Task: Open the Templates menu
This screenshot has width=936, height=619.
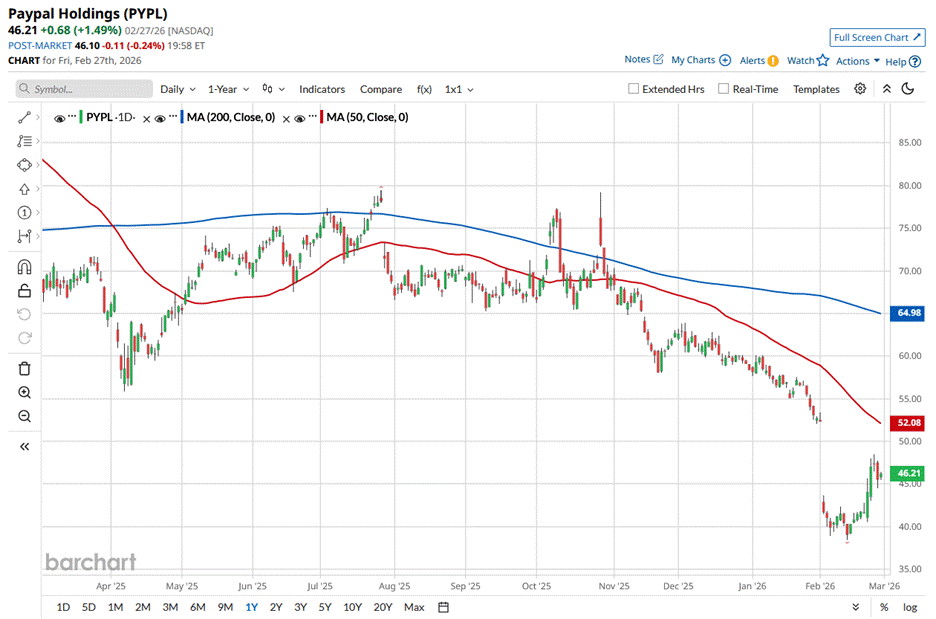Action: [x=816, y=89]
